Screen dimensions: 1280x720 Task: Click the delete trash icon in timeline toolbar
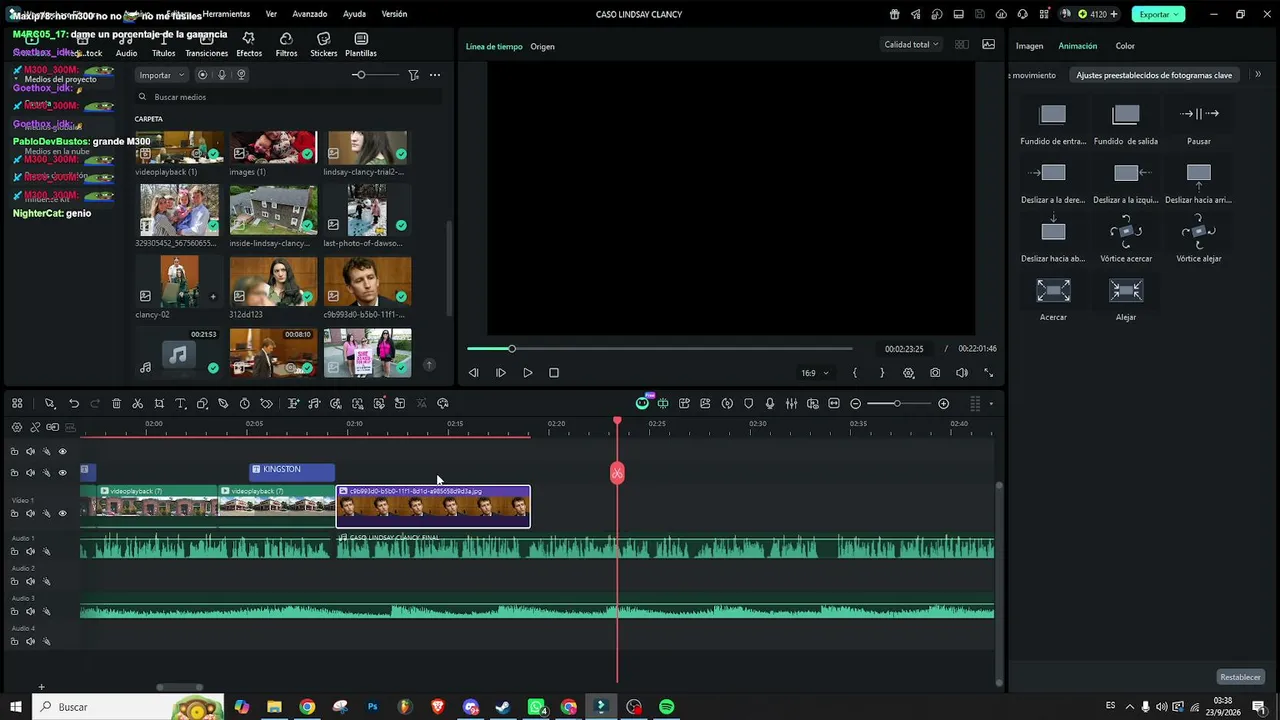pos(116,404)
